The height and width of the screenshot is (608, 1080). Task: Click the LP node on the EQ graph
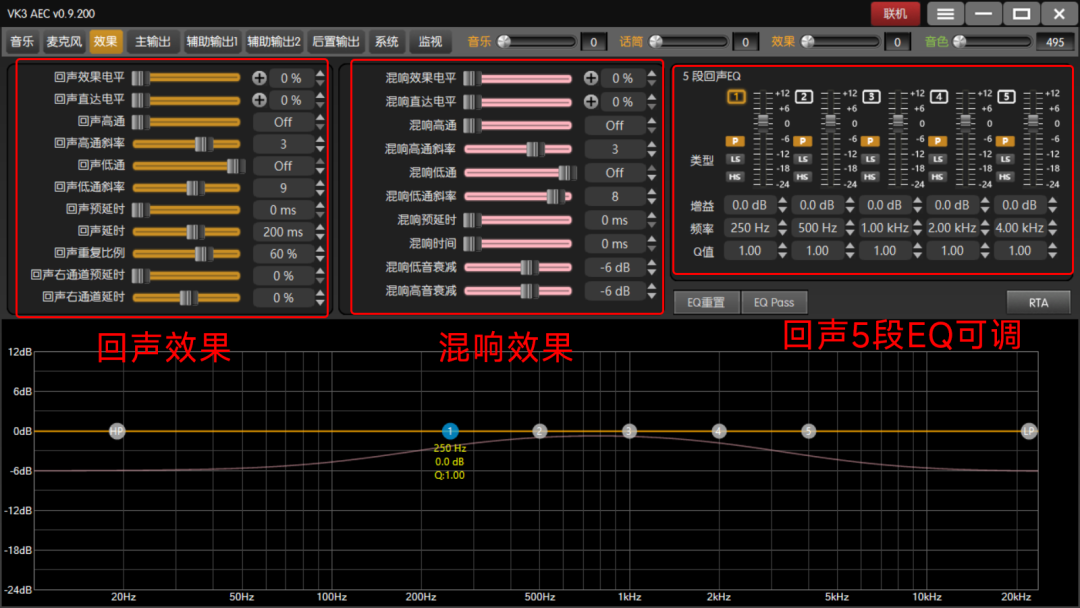click(1028, 431)
